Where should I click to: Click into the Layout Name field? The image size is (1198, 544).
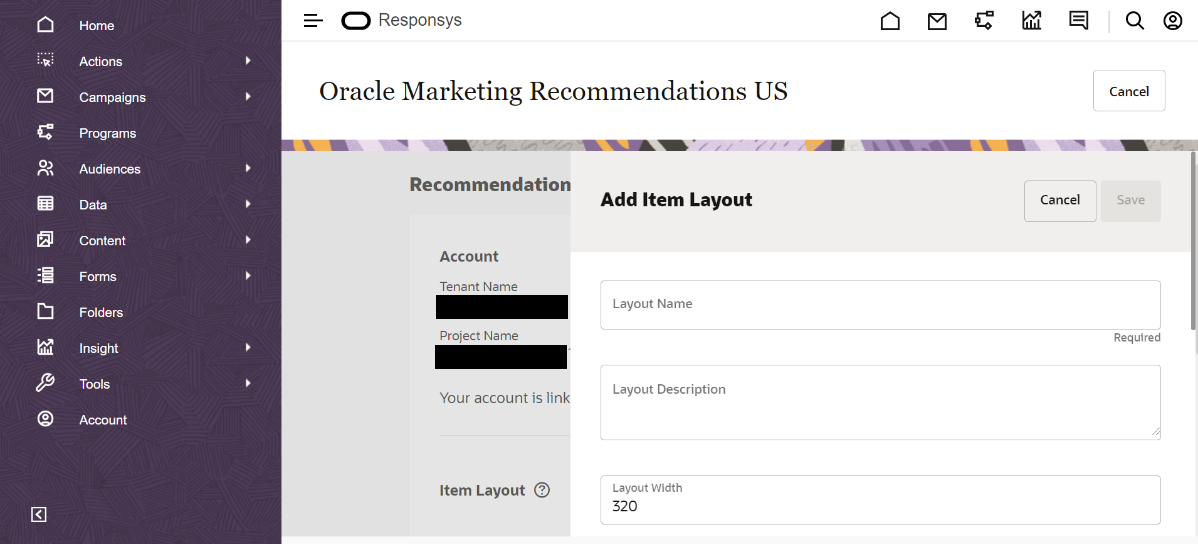click(x=880, y=305)
